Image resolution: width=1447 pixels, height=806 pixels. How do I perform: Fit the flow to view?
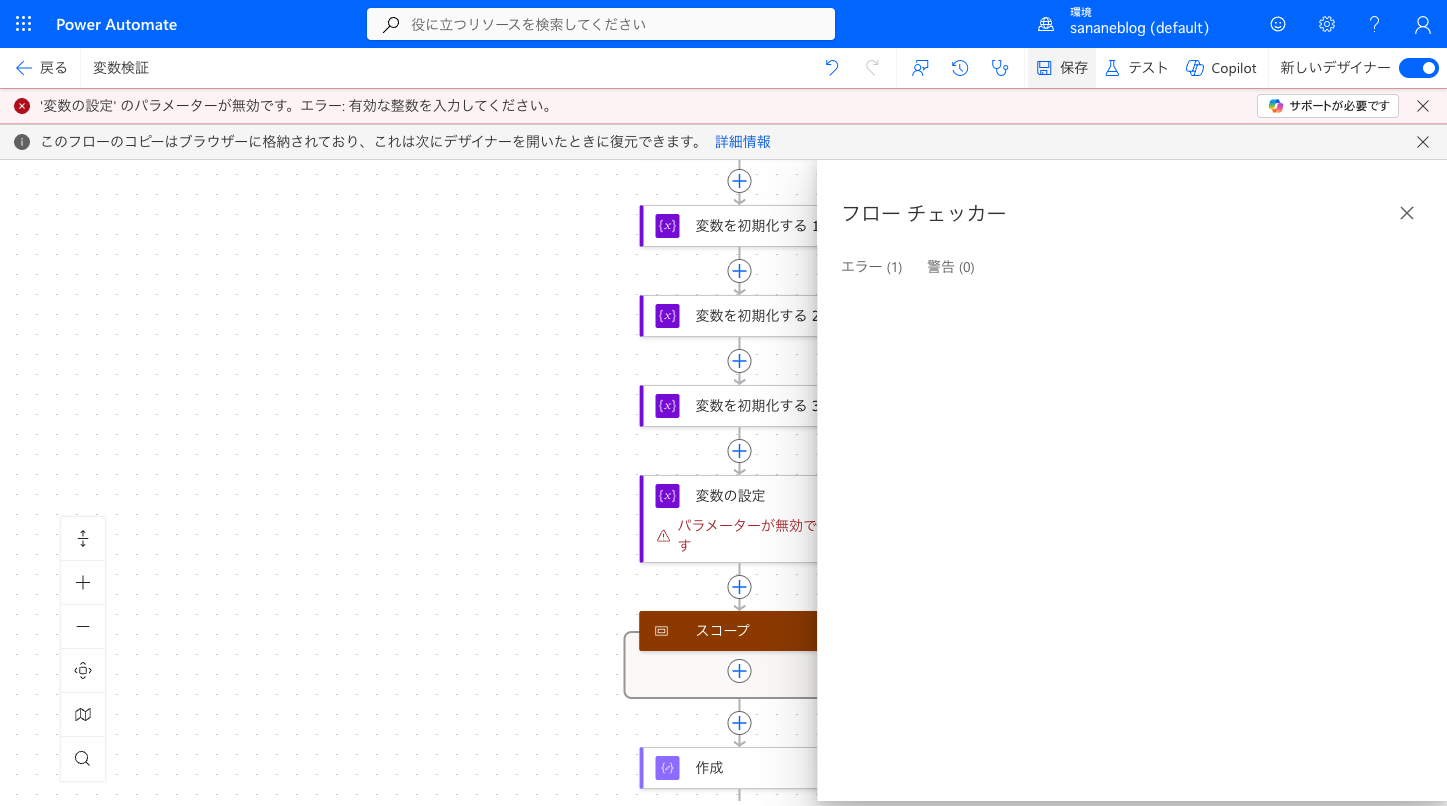click(x=83, y=671)
